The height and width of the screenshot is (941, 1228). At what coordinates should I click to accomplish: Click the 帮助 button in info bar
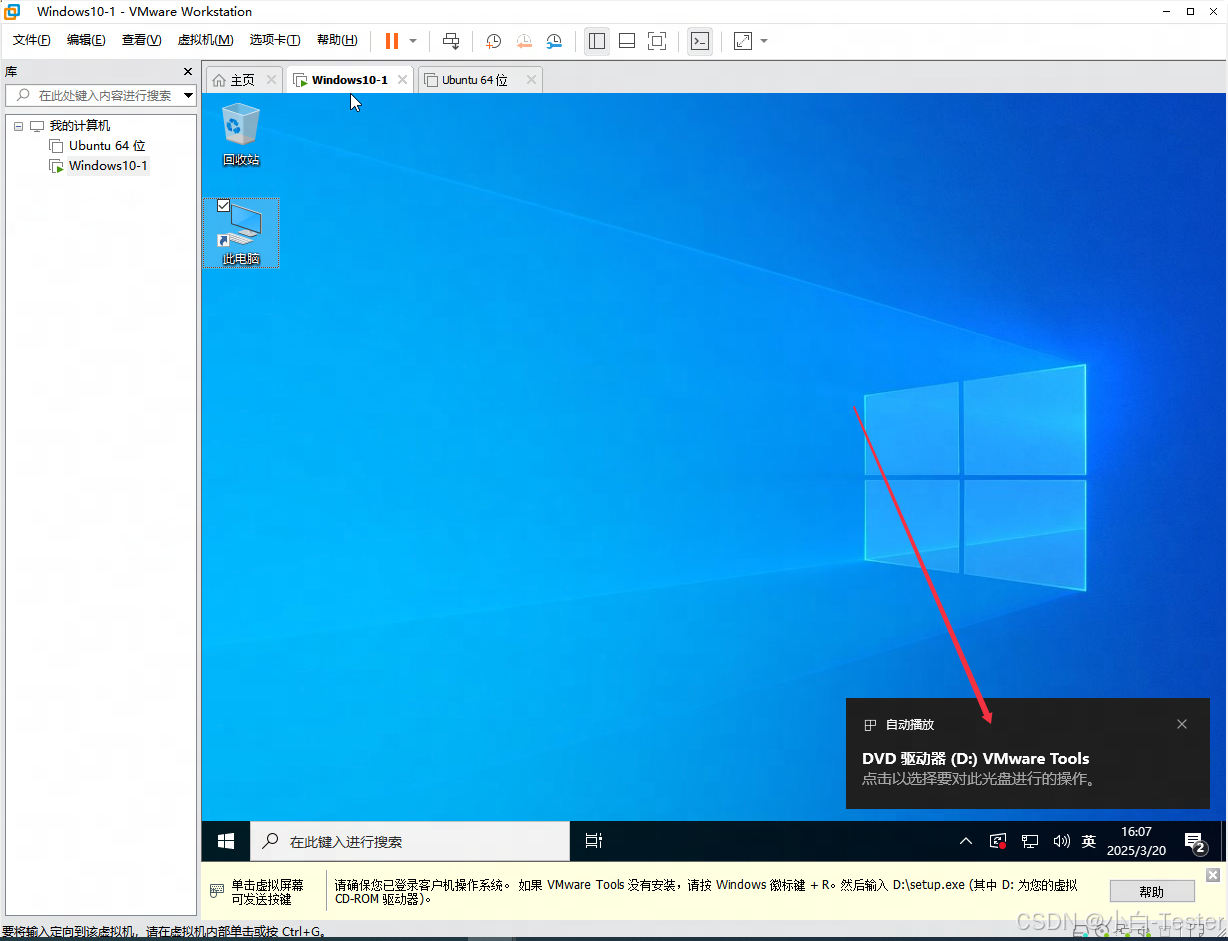tap(1152, 891)
